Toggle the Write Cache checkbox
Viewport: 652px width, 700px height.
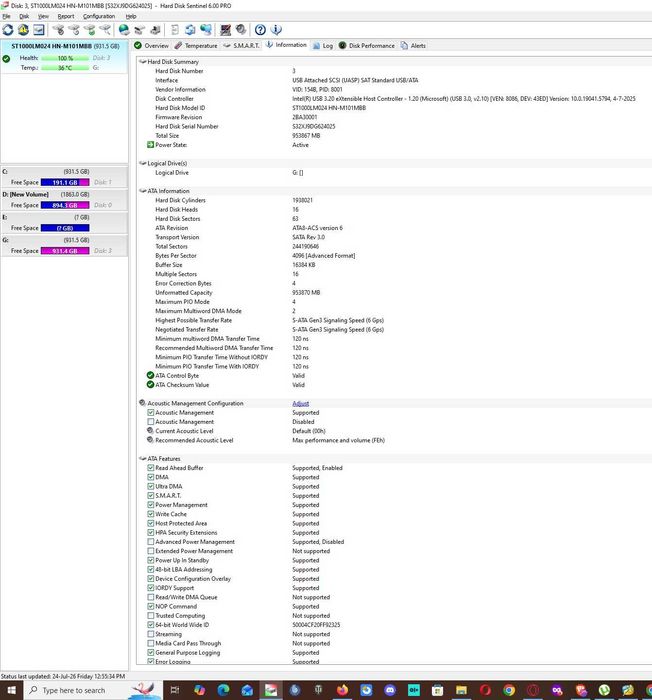pyautogui.click(x=150, y=514)
